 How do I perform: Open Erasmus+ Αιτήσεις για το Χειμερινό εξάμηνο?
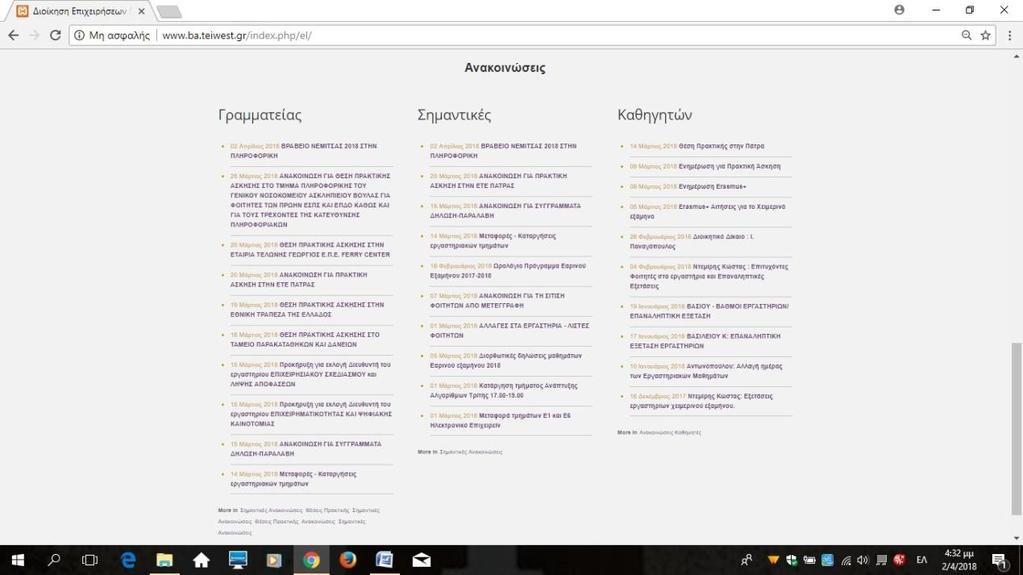coord(707,211)
